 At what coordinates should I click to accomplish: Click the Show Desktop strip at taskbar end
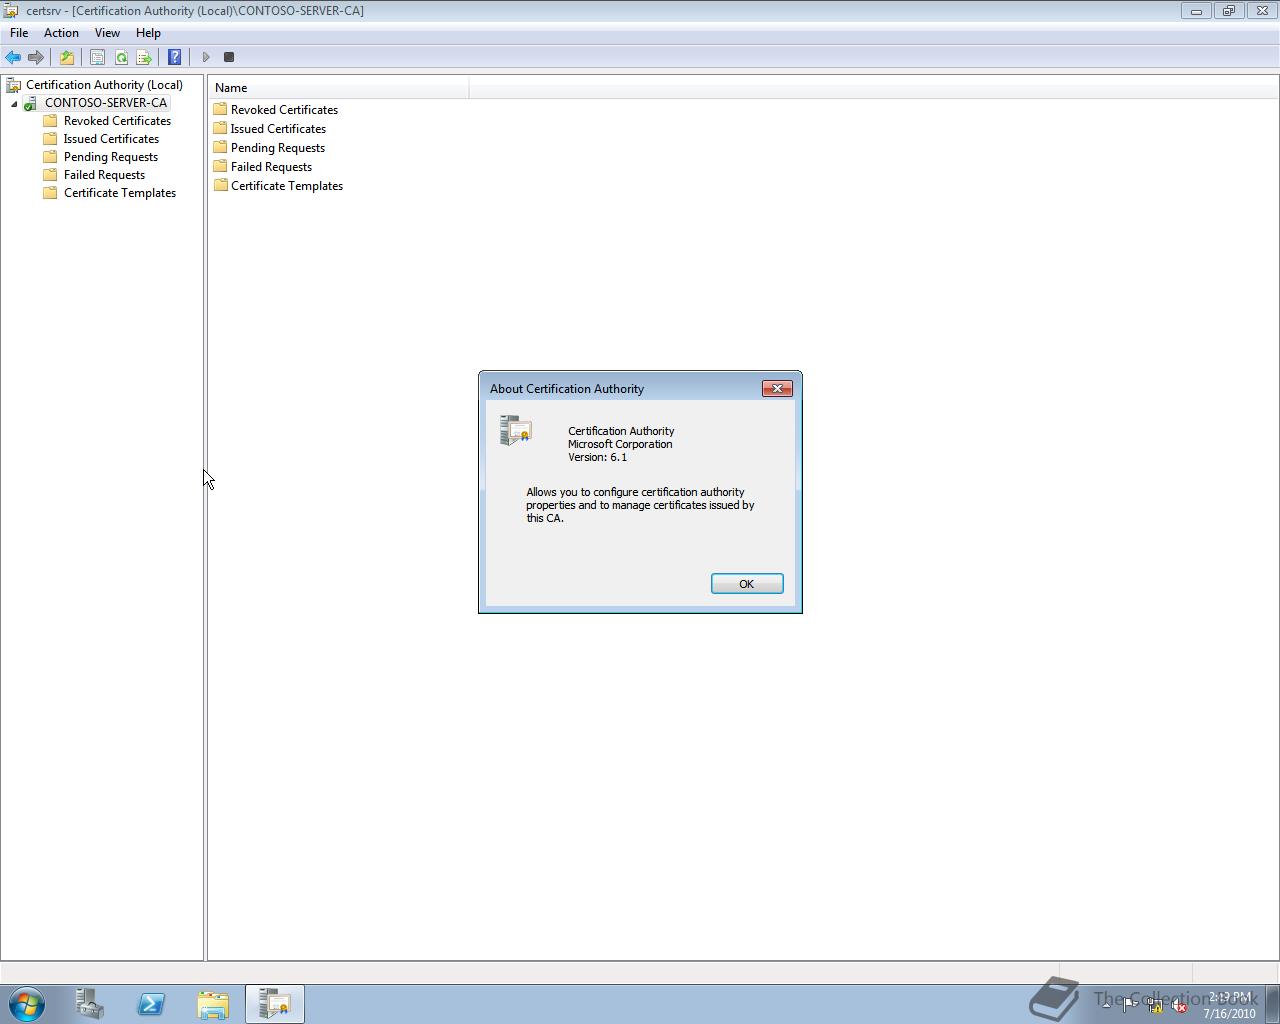[x=1272, y=1004]
